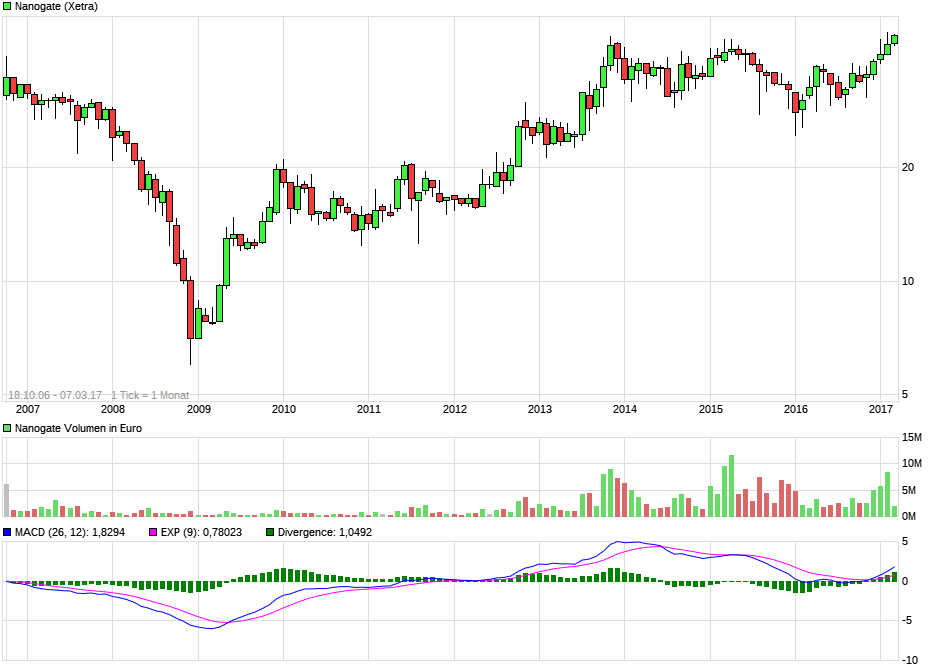
Task: Click the volume axis label 5M
Action: [909, 490]
